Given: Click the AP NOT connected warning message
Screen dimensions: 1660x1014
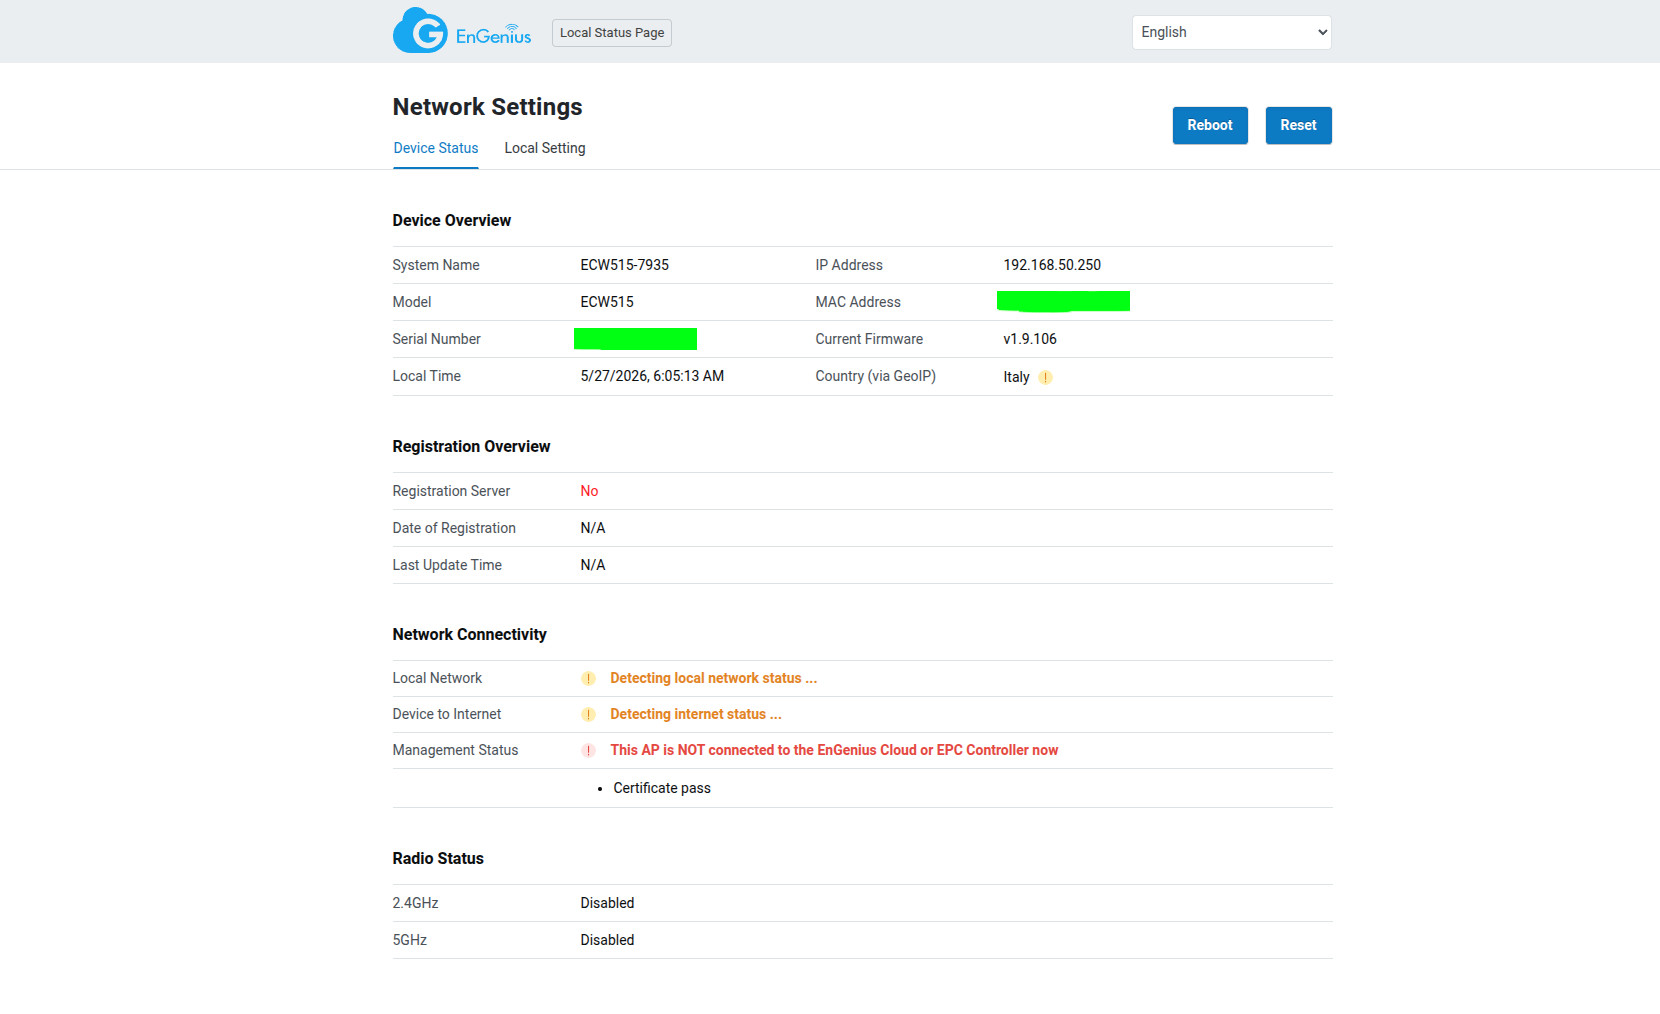Looking at the screenshot, I should 834,750.
